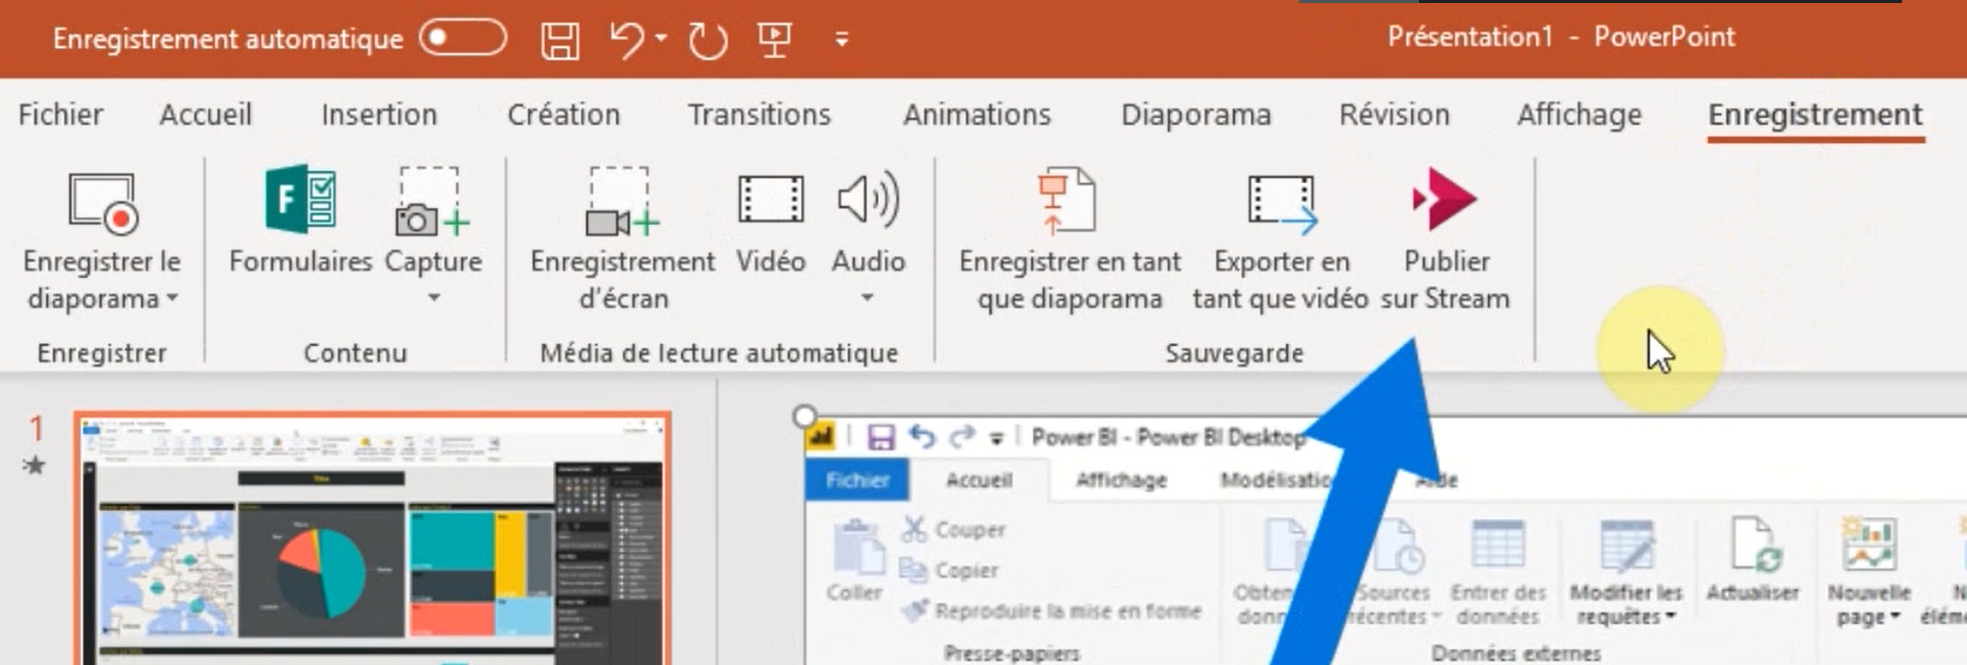Click the Coller paste icon in Power BI
The image size is (1967, 665).
point(857,546)
